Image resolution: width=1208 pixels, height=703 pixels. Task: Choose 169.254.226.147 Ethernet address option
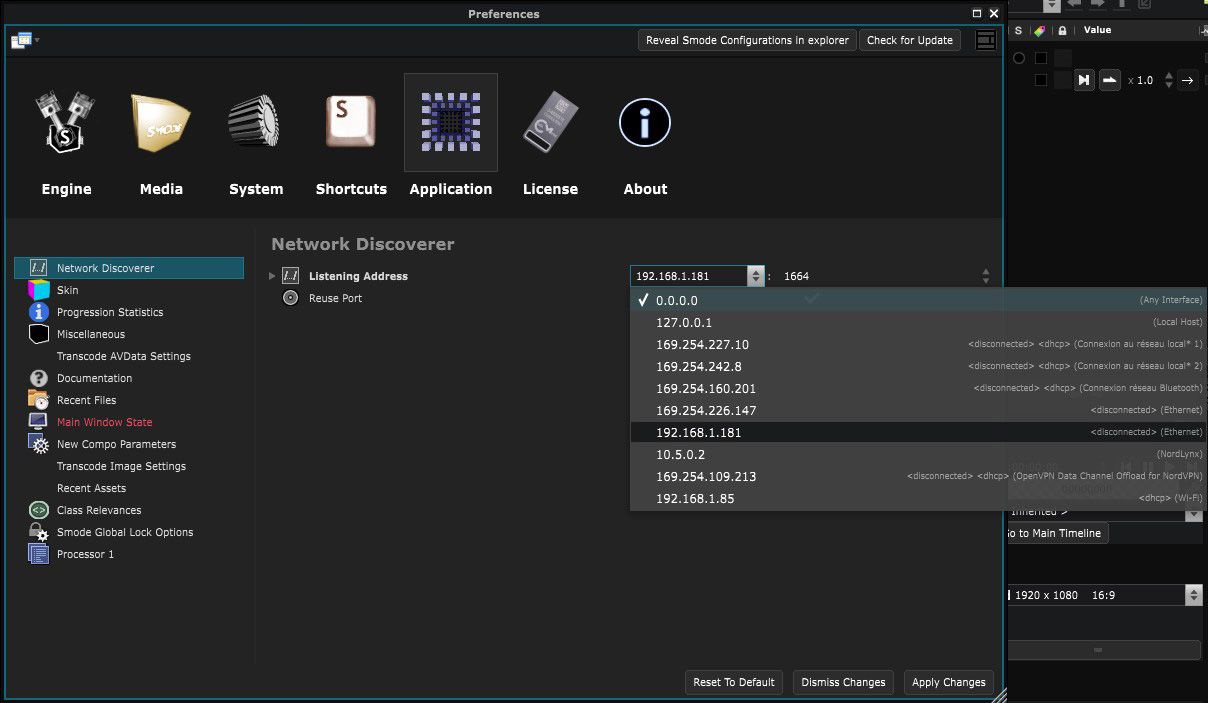(x=919, y=410)
